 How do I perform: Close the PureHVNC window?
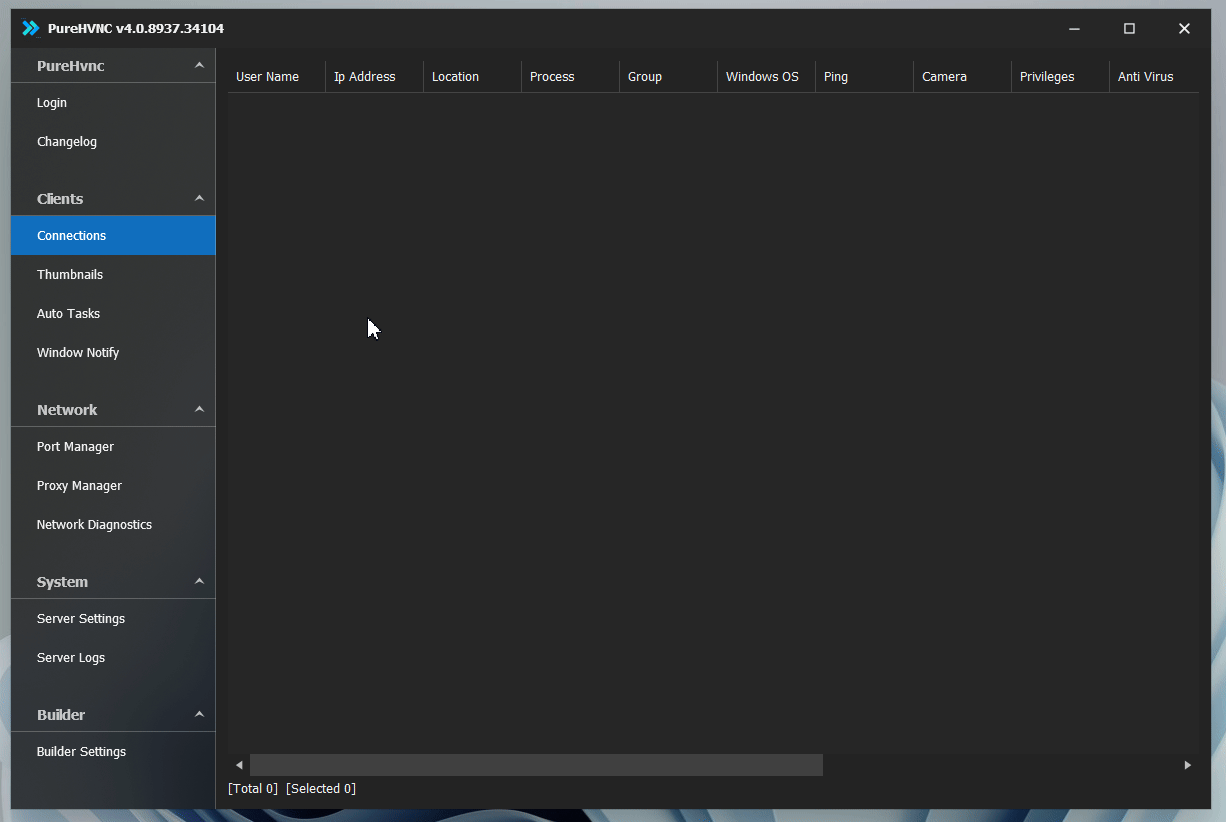(x=1184, y=29)
